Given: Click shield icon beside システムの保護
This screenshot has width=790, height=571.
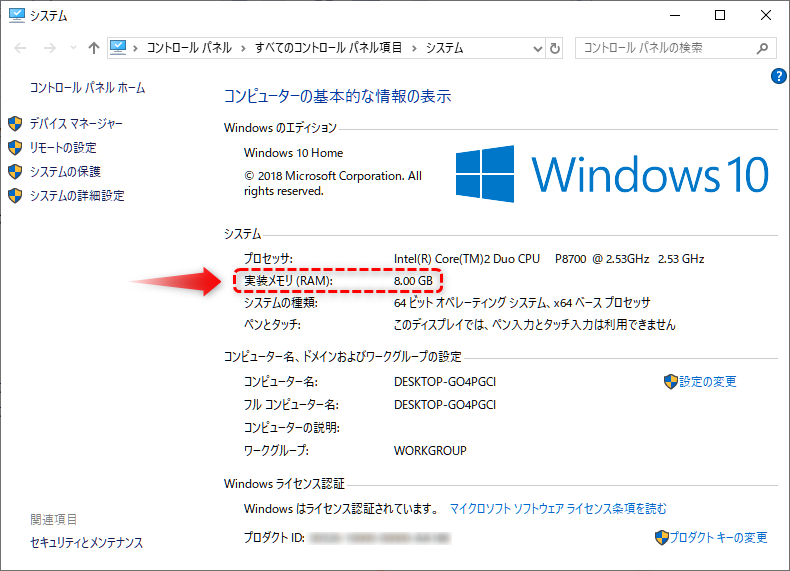Looking at the screenshot, I should click(x=15, y=171).
